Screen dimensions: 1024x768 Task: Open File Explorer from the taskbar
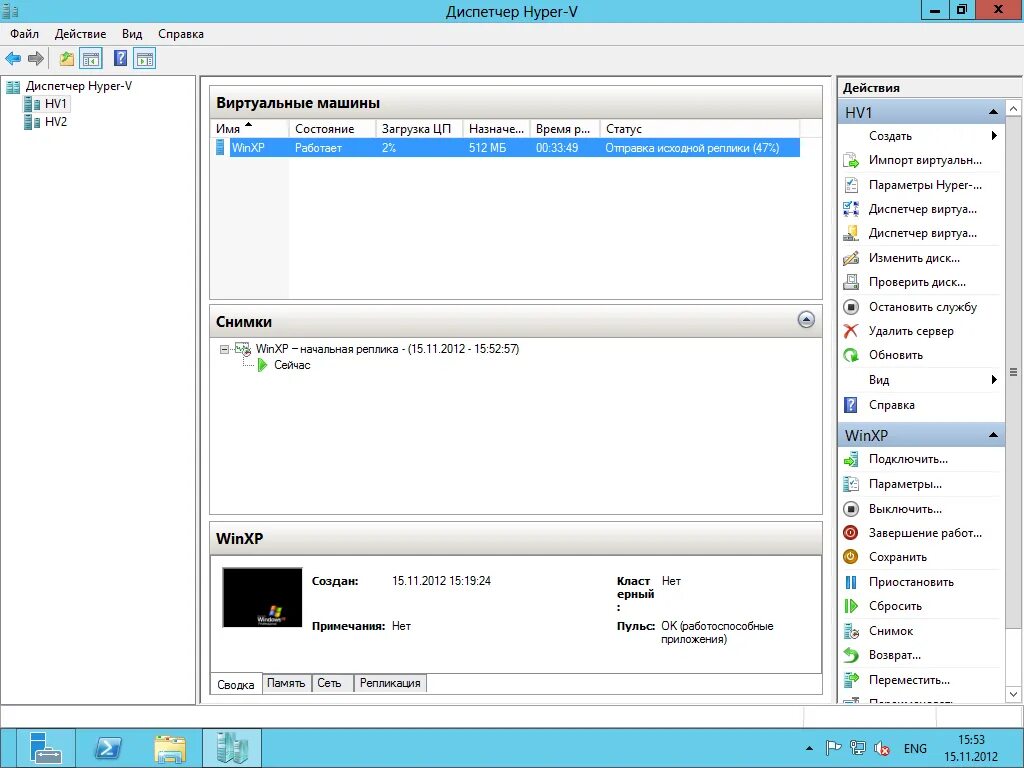[x=170, y=748]
